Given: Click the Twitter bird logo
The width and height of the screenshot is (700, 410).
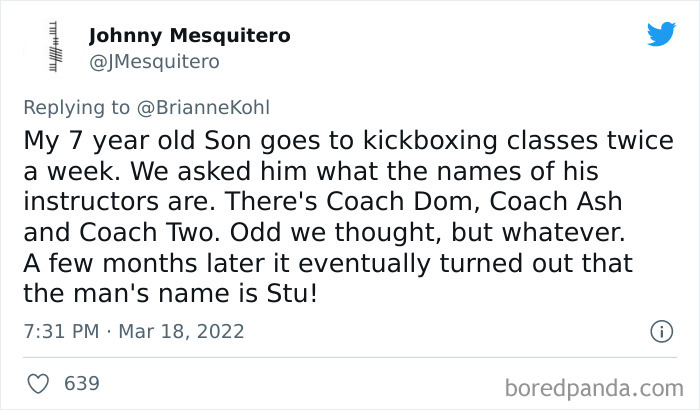Looking at the screenshot, I should [661, 35].
